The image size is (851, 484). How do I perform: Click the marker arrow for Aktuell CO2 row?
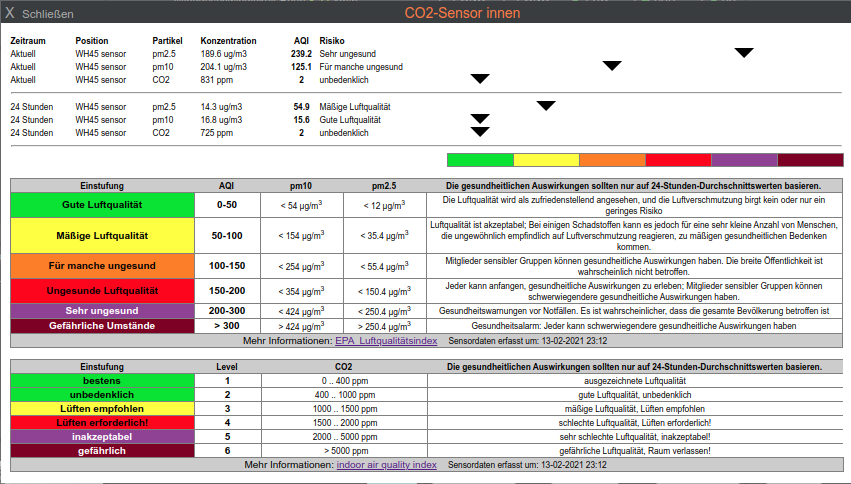[480, 79]
